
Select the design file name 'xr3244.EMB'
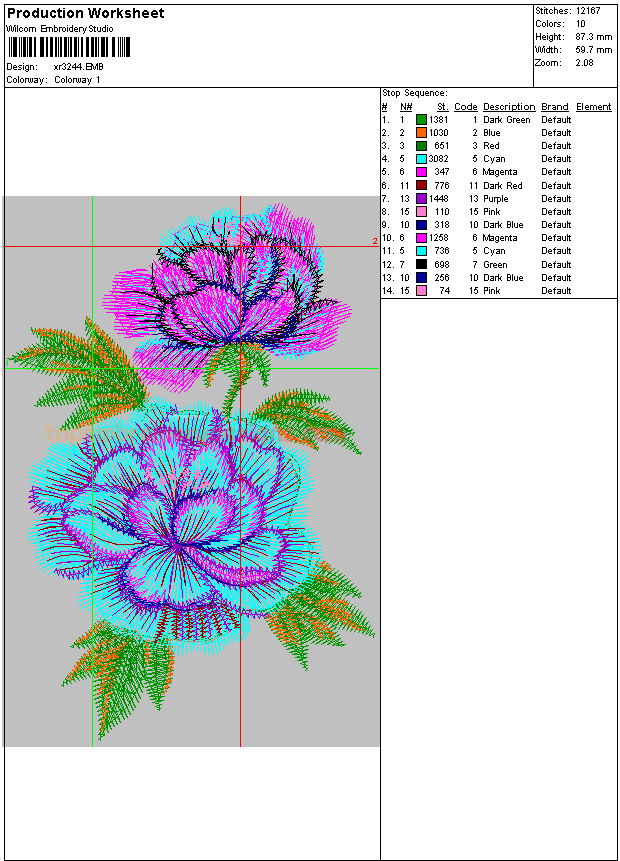pos(79,67)
